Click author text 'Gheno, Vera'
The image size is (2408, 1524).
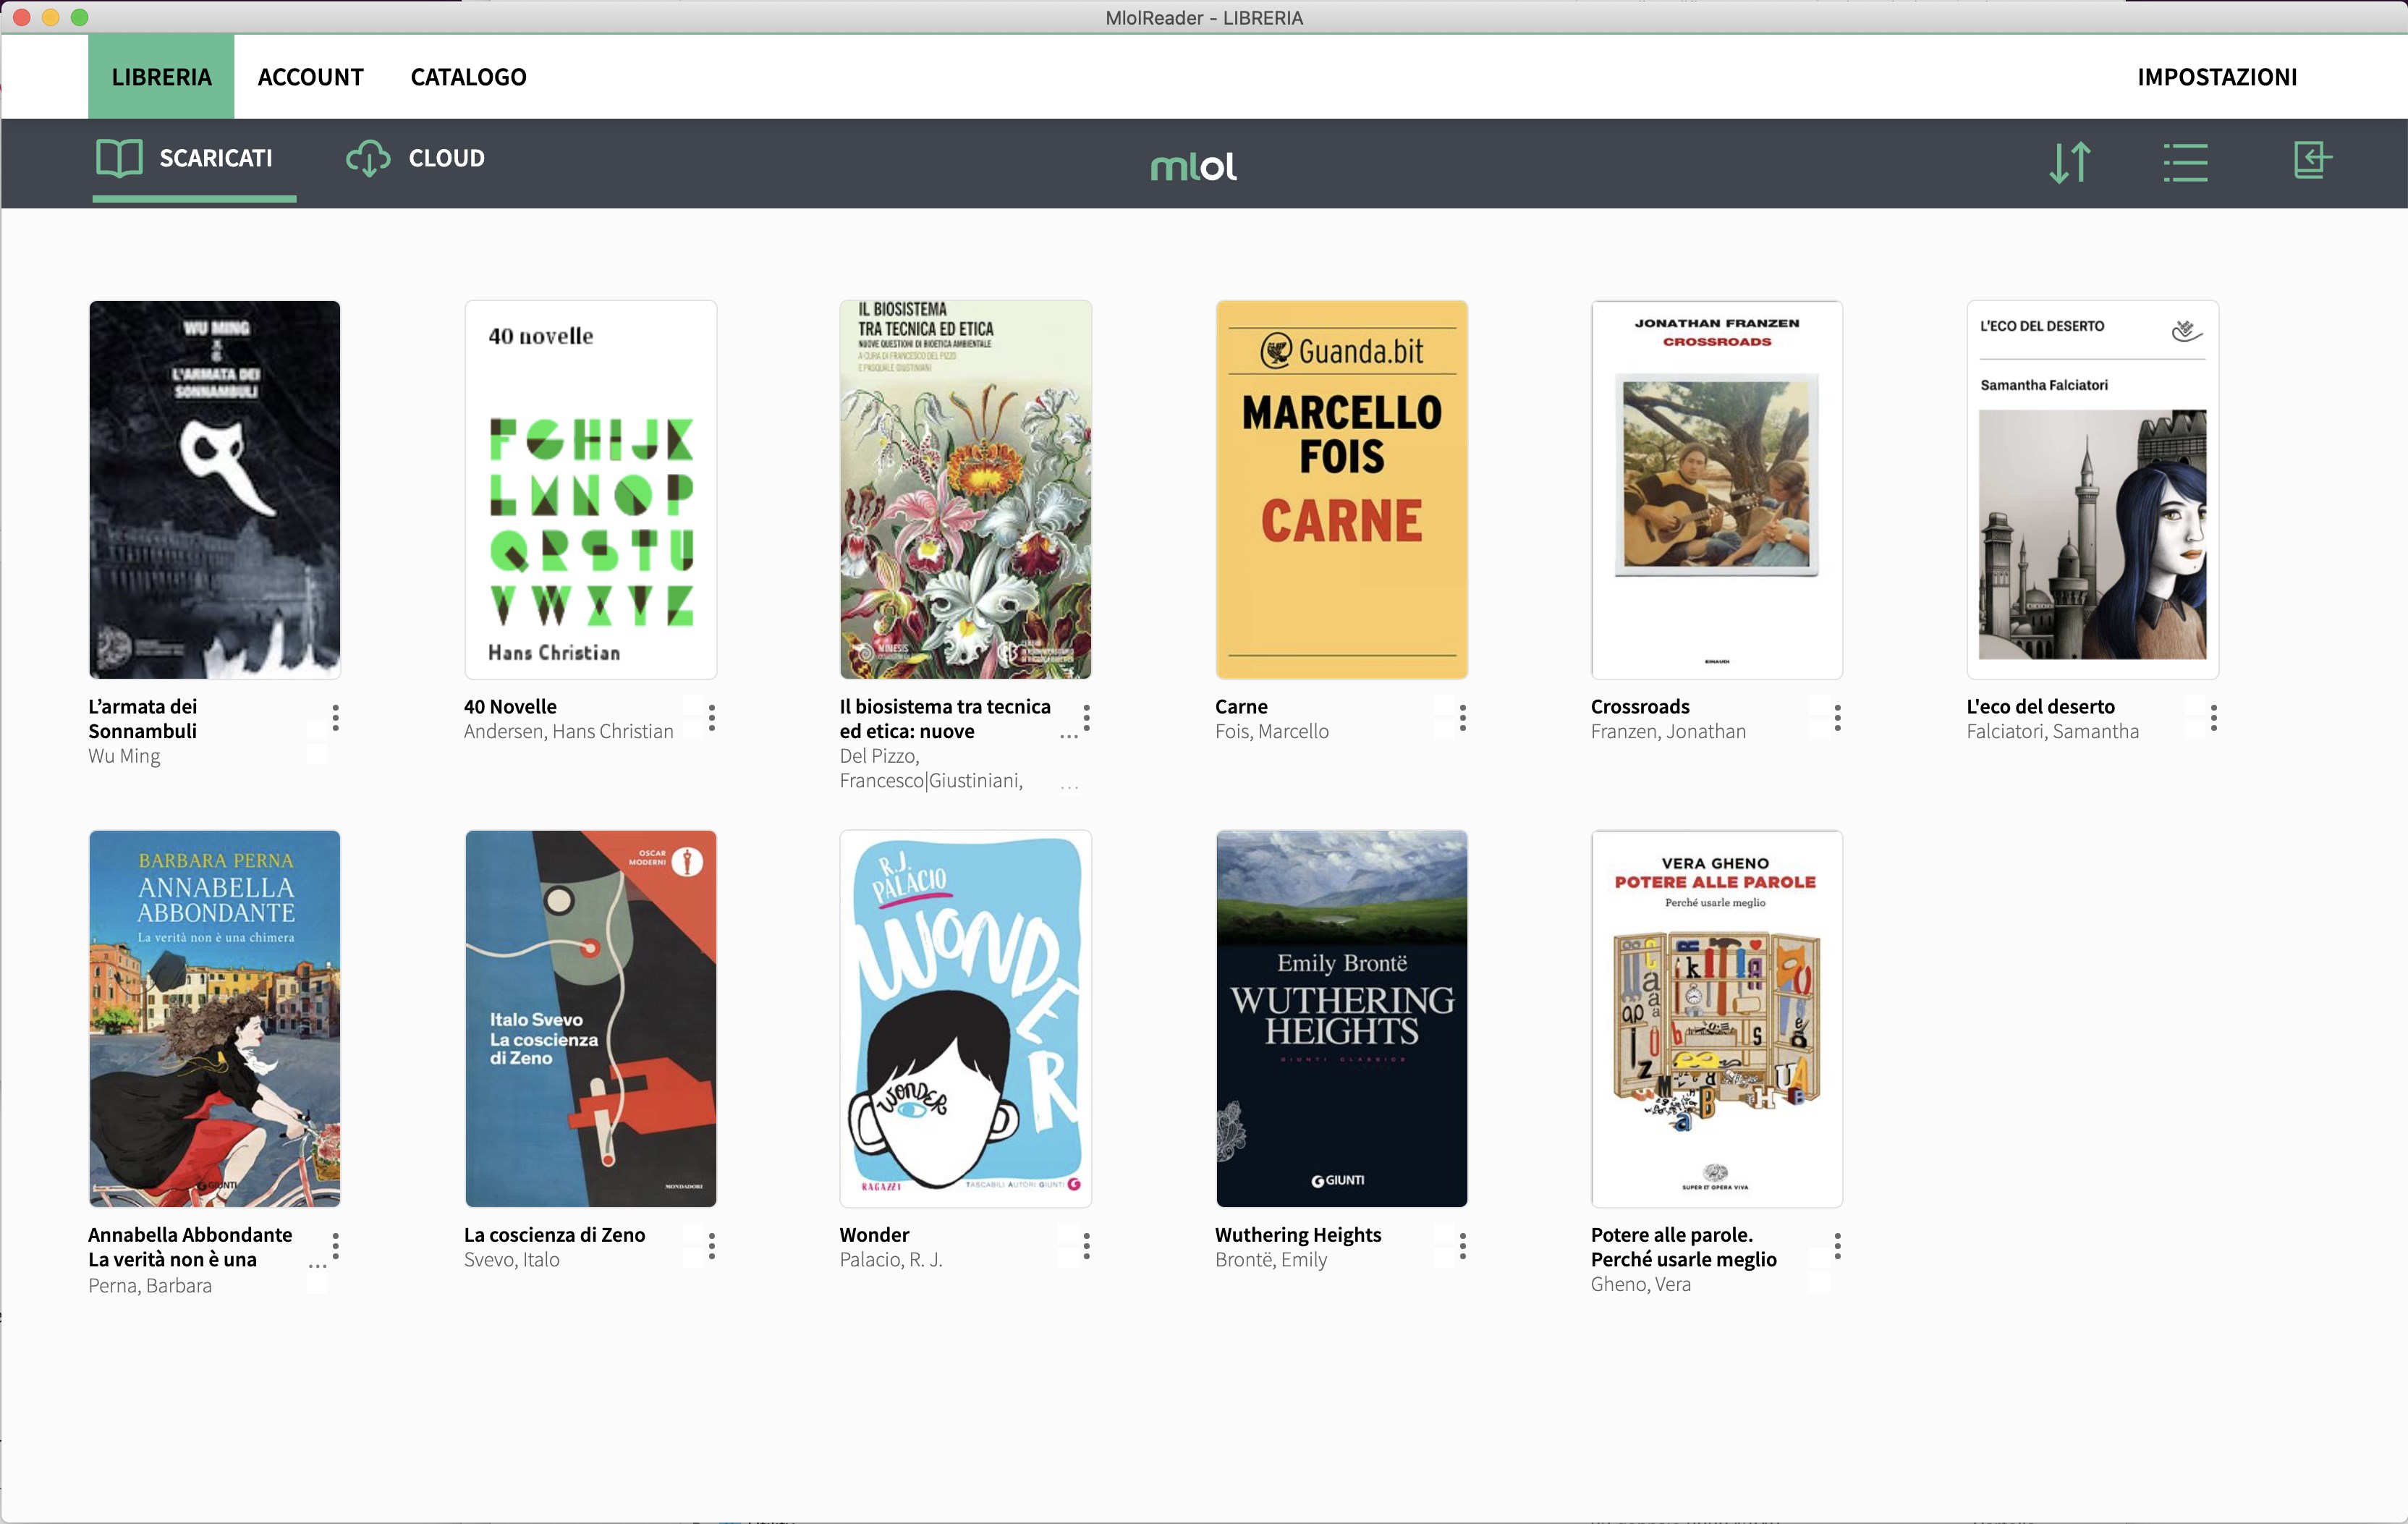coord(1641,1284)
